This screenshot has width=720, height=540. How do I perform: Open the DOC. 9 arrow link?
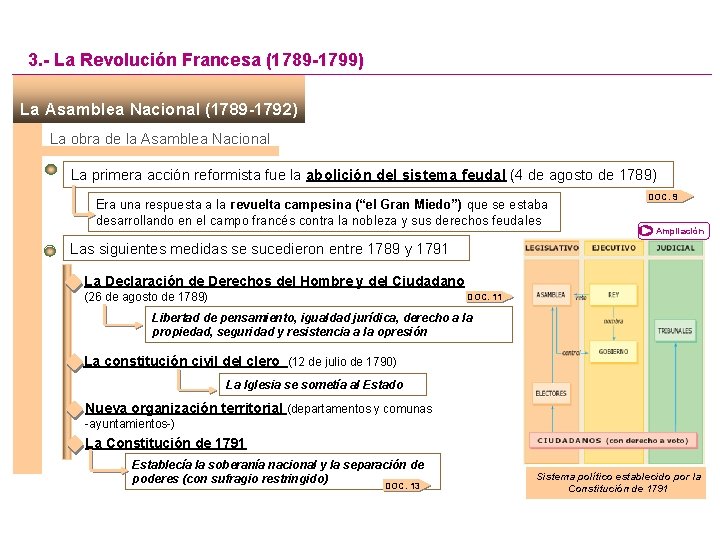point(670,197)
